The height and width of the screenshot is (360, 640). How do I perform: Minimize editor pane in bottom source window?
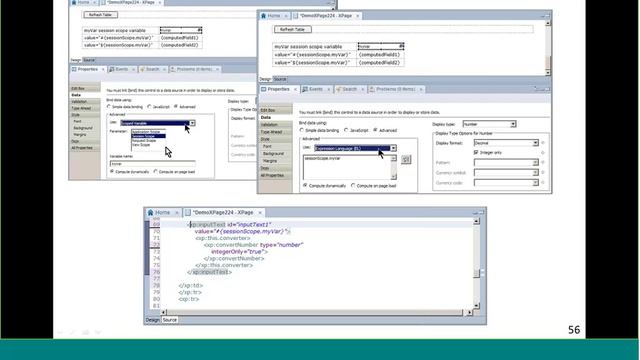pos(476,213)
